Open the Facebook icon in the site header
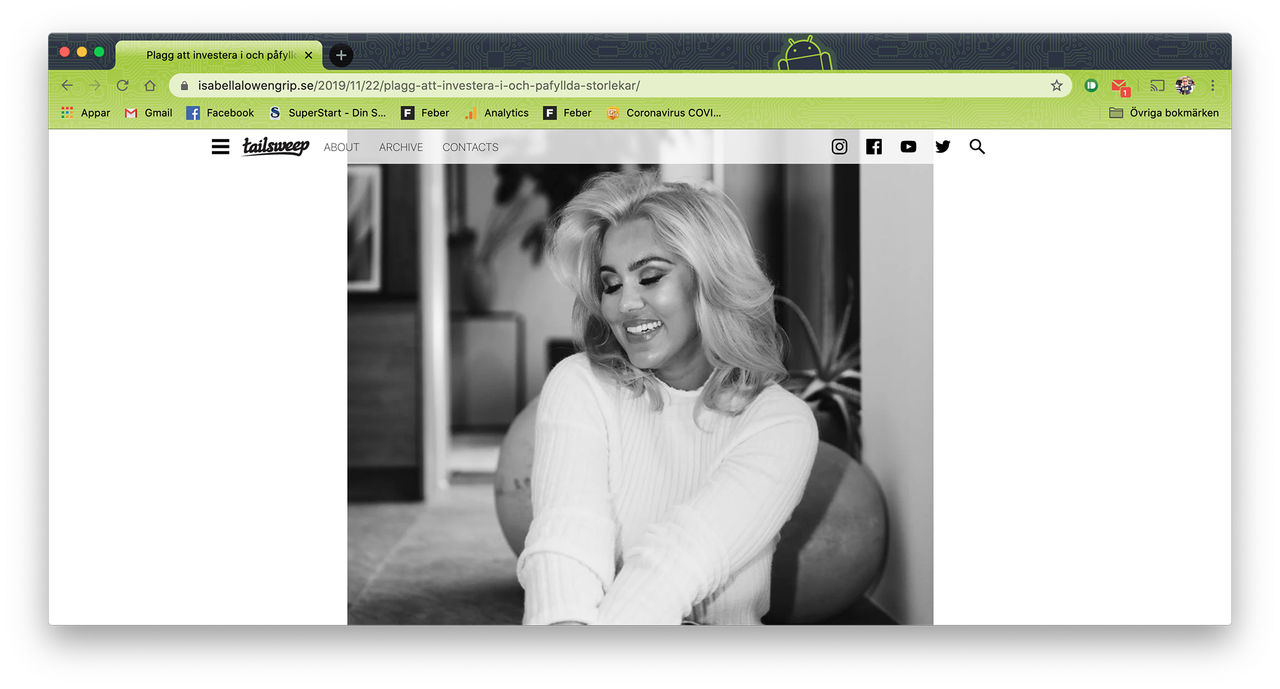Viewport: 1280px width, 689px height. (x=873, y=146)
